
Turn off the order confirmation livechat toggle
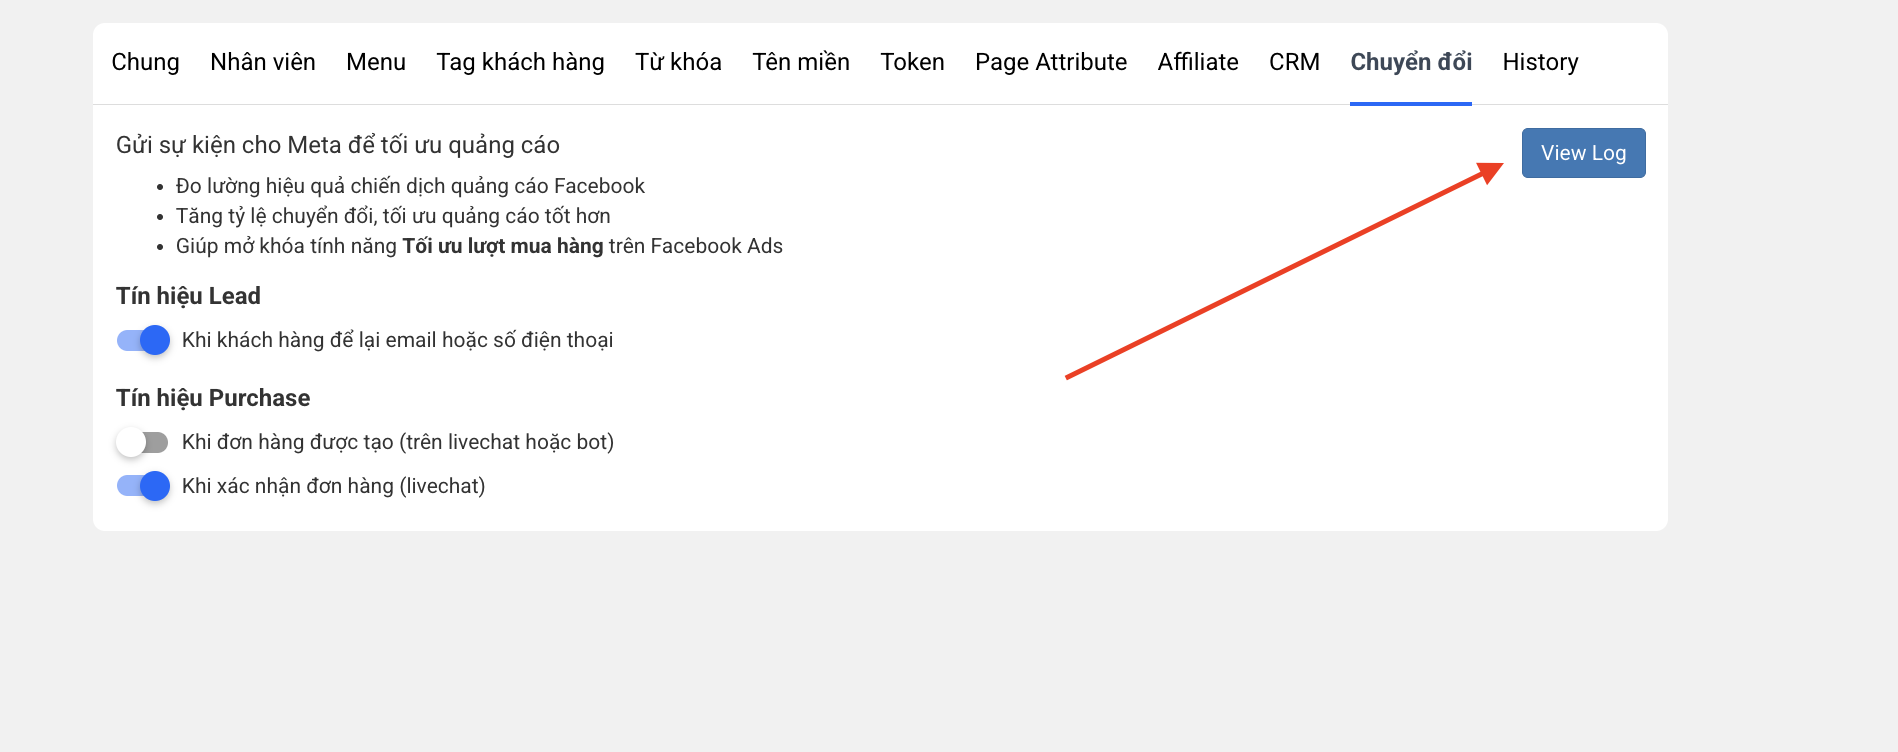point(143,486)
